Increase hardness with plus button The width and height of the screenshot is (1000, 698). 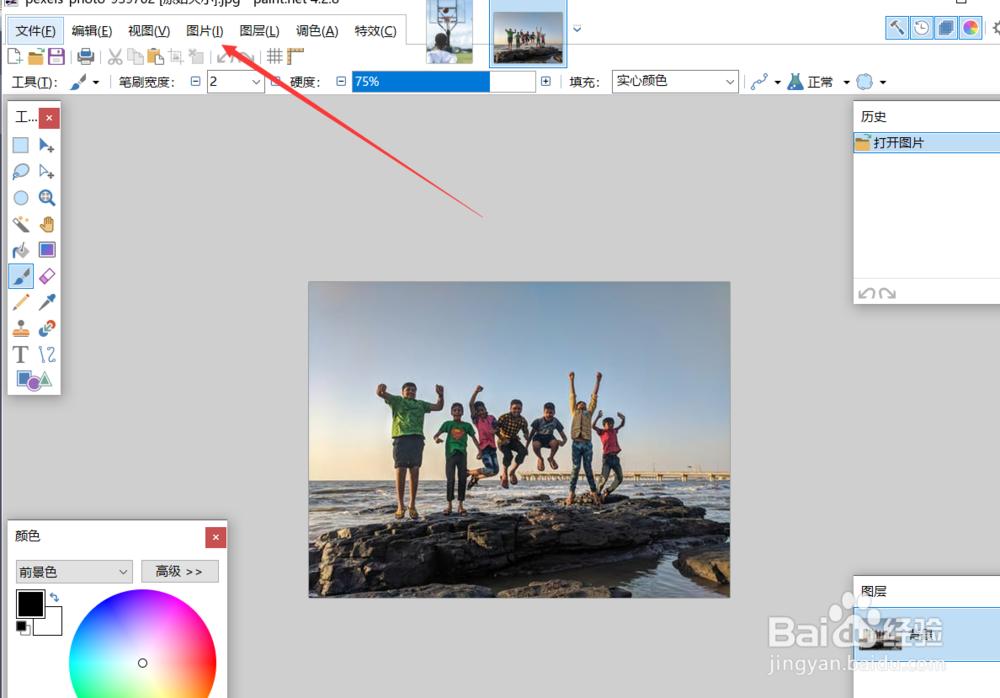click(546, 81)
